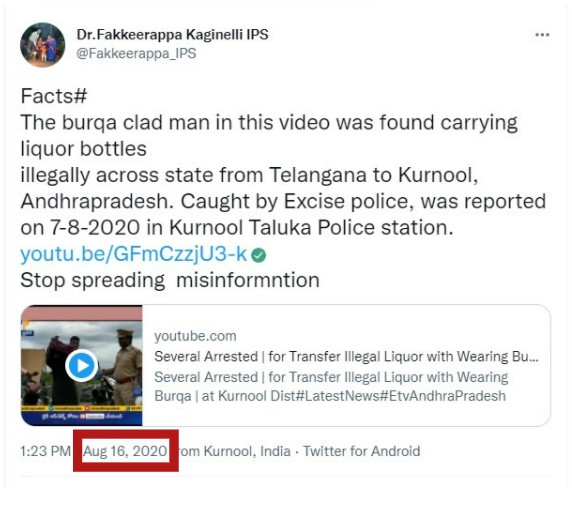Click the 'Stop spreading misinformntion' line

(170, 280)
